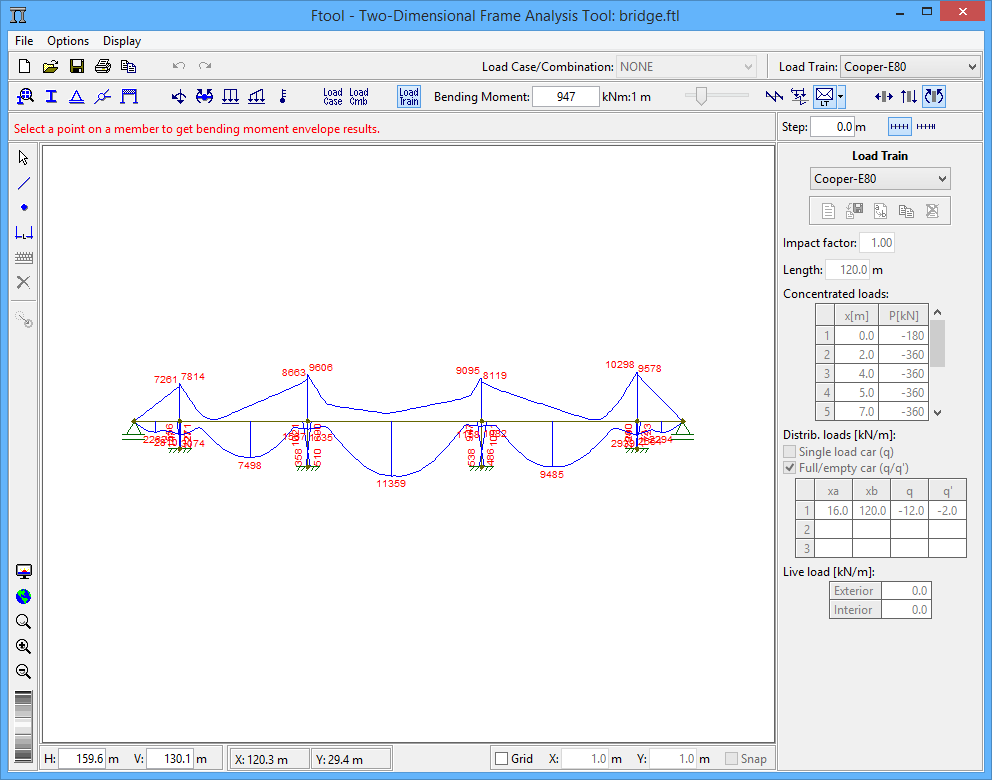
Task: Click the thermal load thermometer icon
Action: (x=283, y=97)
